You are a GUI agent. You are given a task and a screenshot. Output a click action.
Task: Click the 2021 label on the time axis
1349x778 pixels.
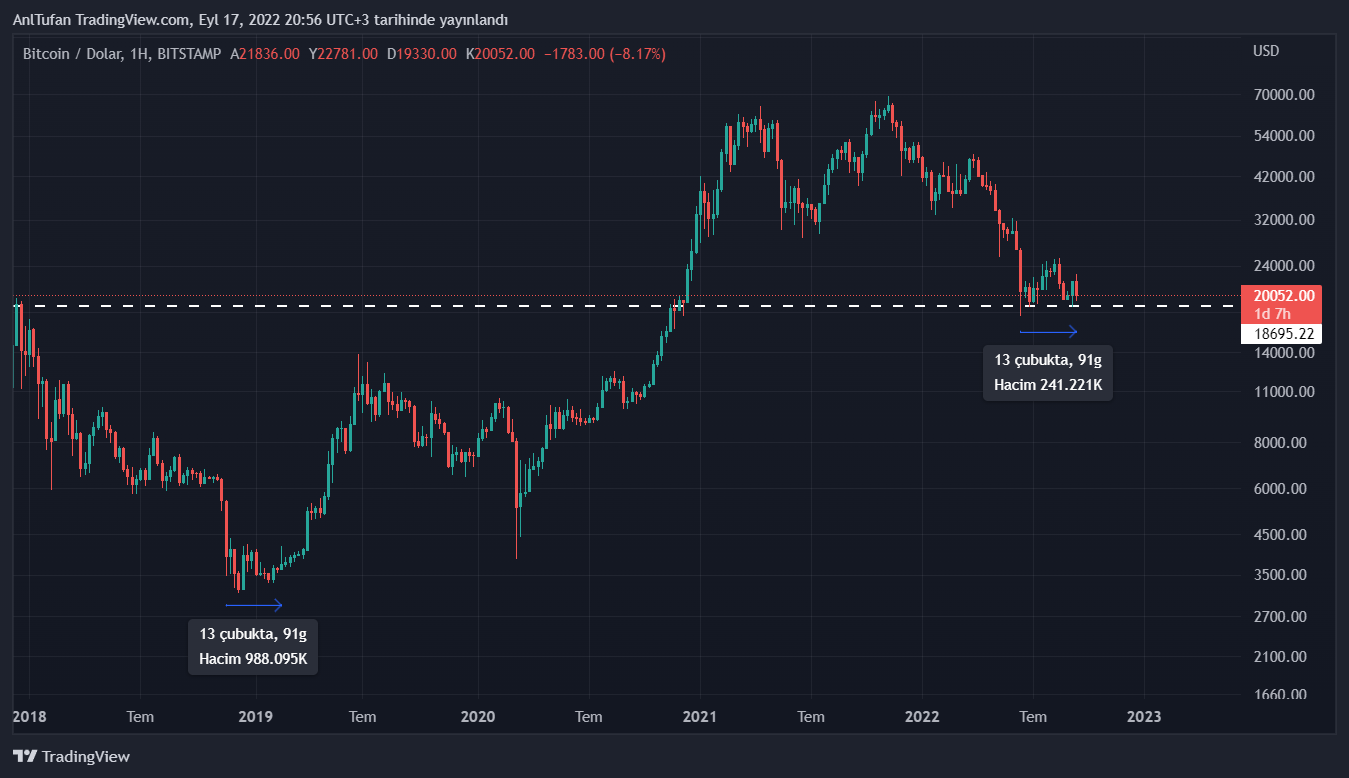click(700, 716)
